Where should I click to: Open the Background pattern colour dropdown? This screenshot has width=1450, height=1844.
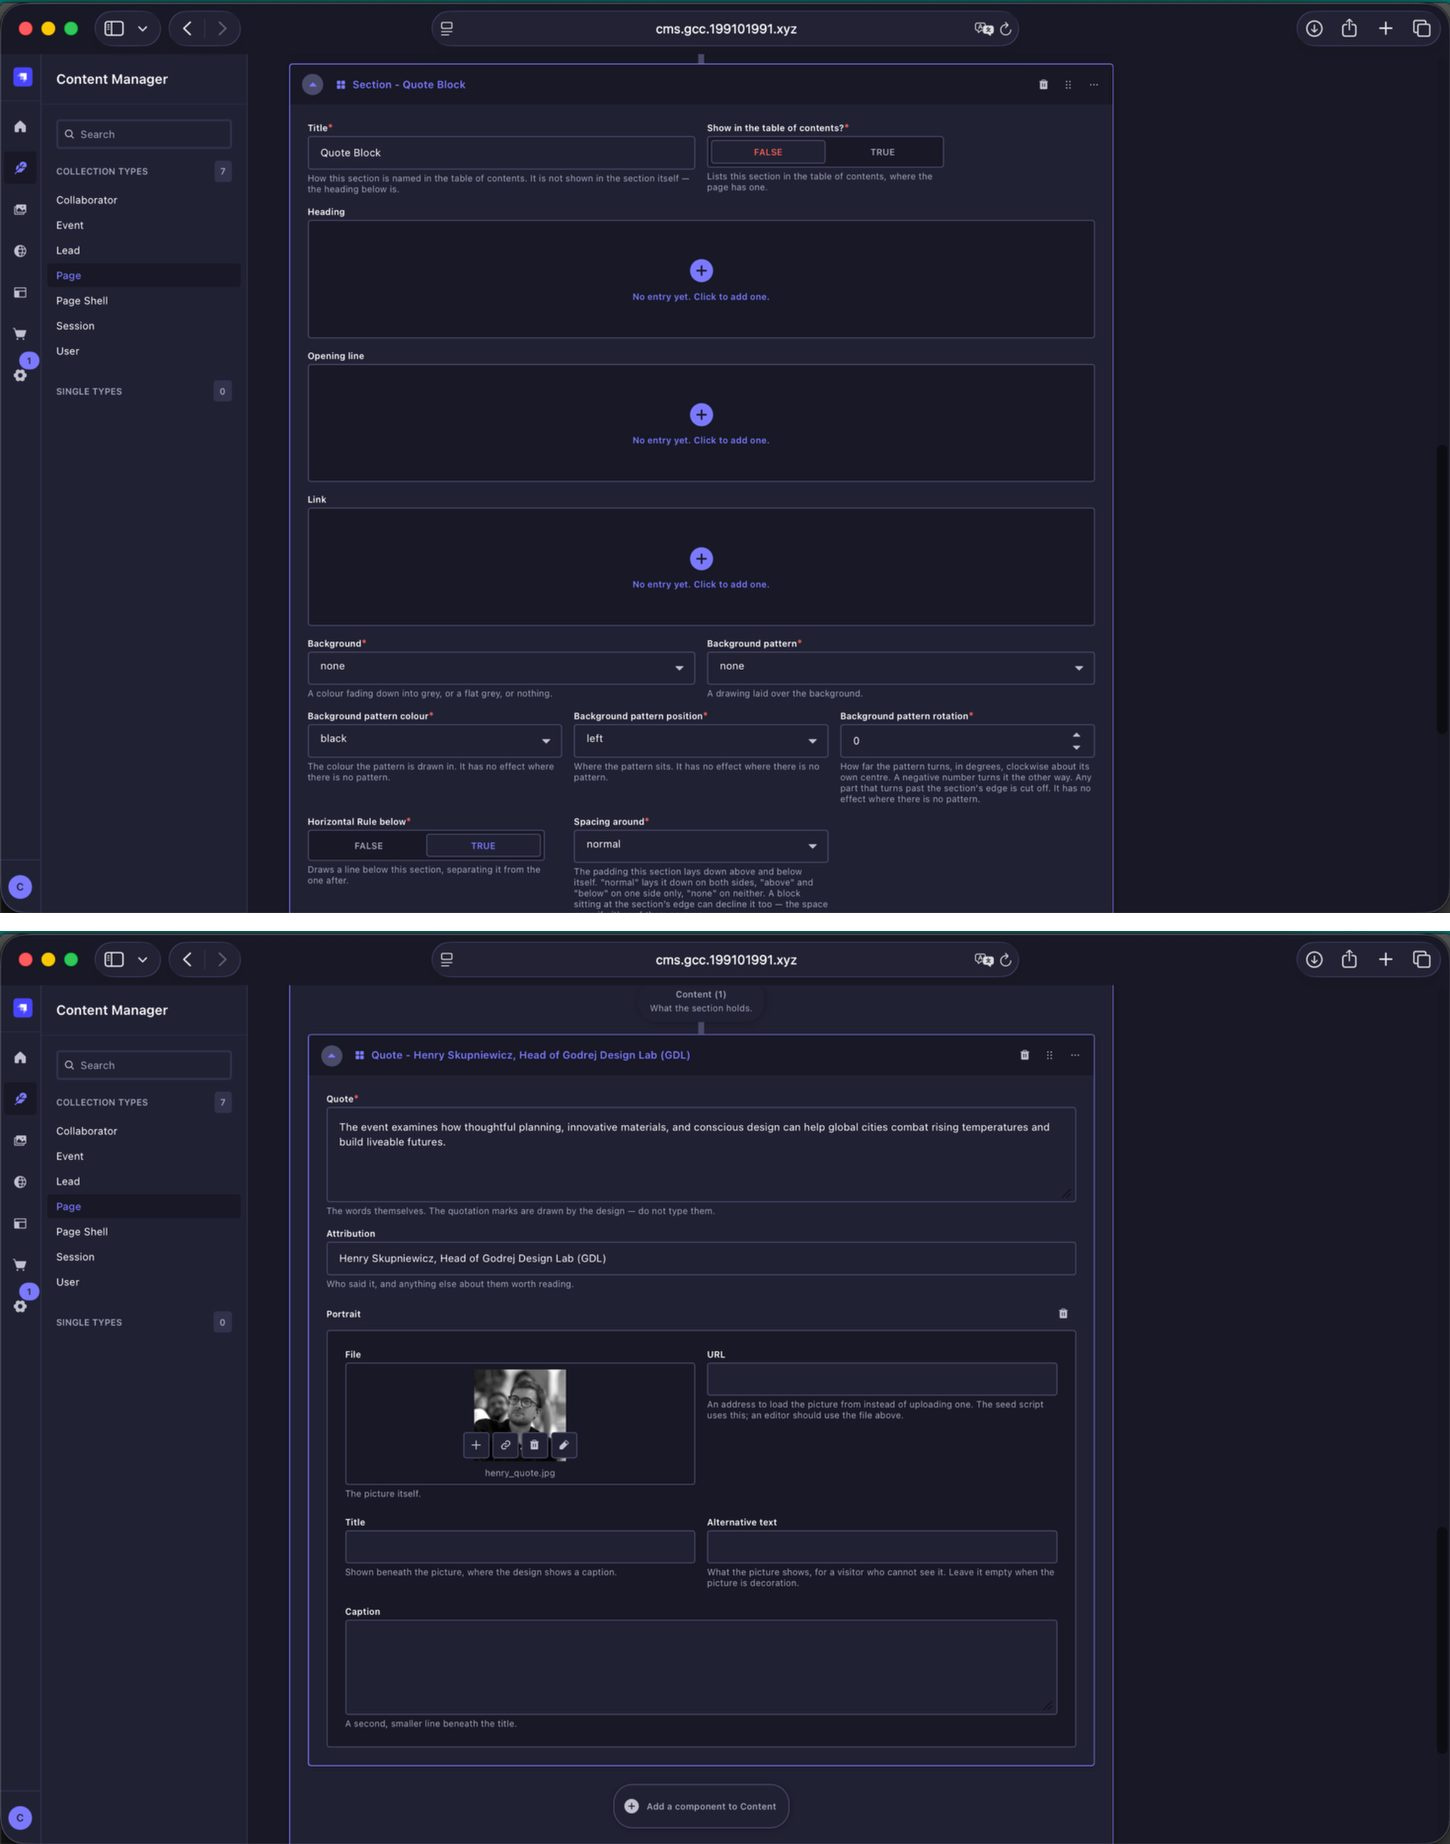[x=434, y=740]
